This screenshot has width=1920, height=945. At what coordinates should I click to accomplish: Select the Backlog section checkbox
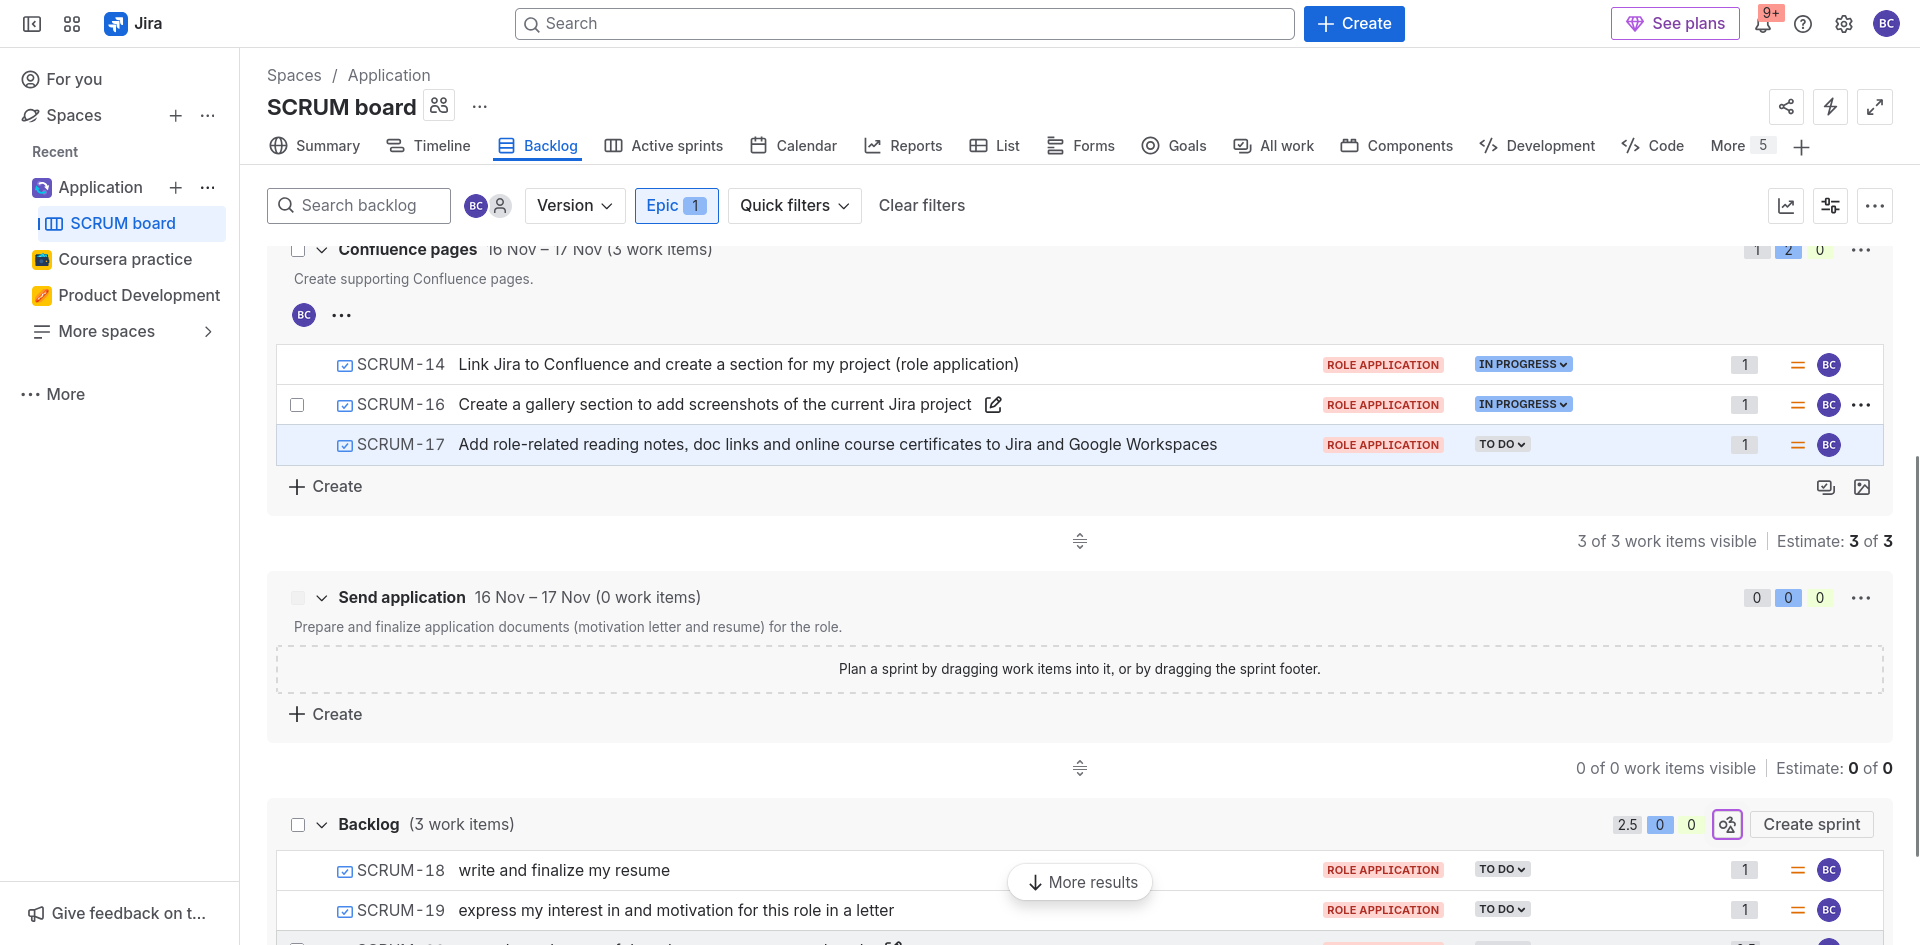[x=298, y=825]
